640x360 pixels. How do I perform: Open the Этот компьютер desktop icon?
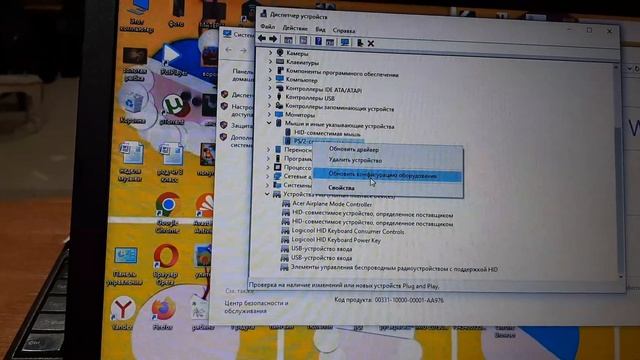(x=137, y=17)
